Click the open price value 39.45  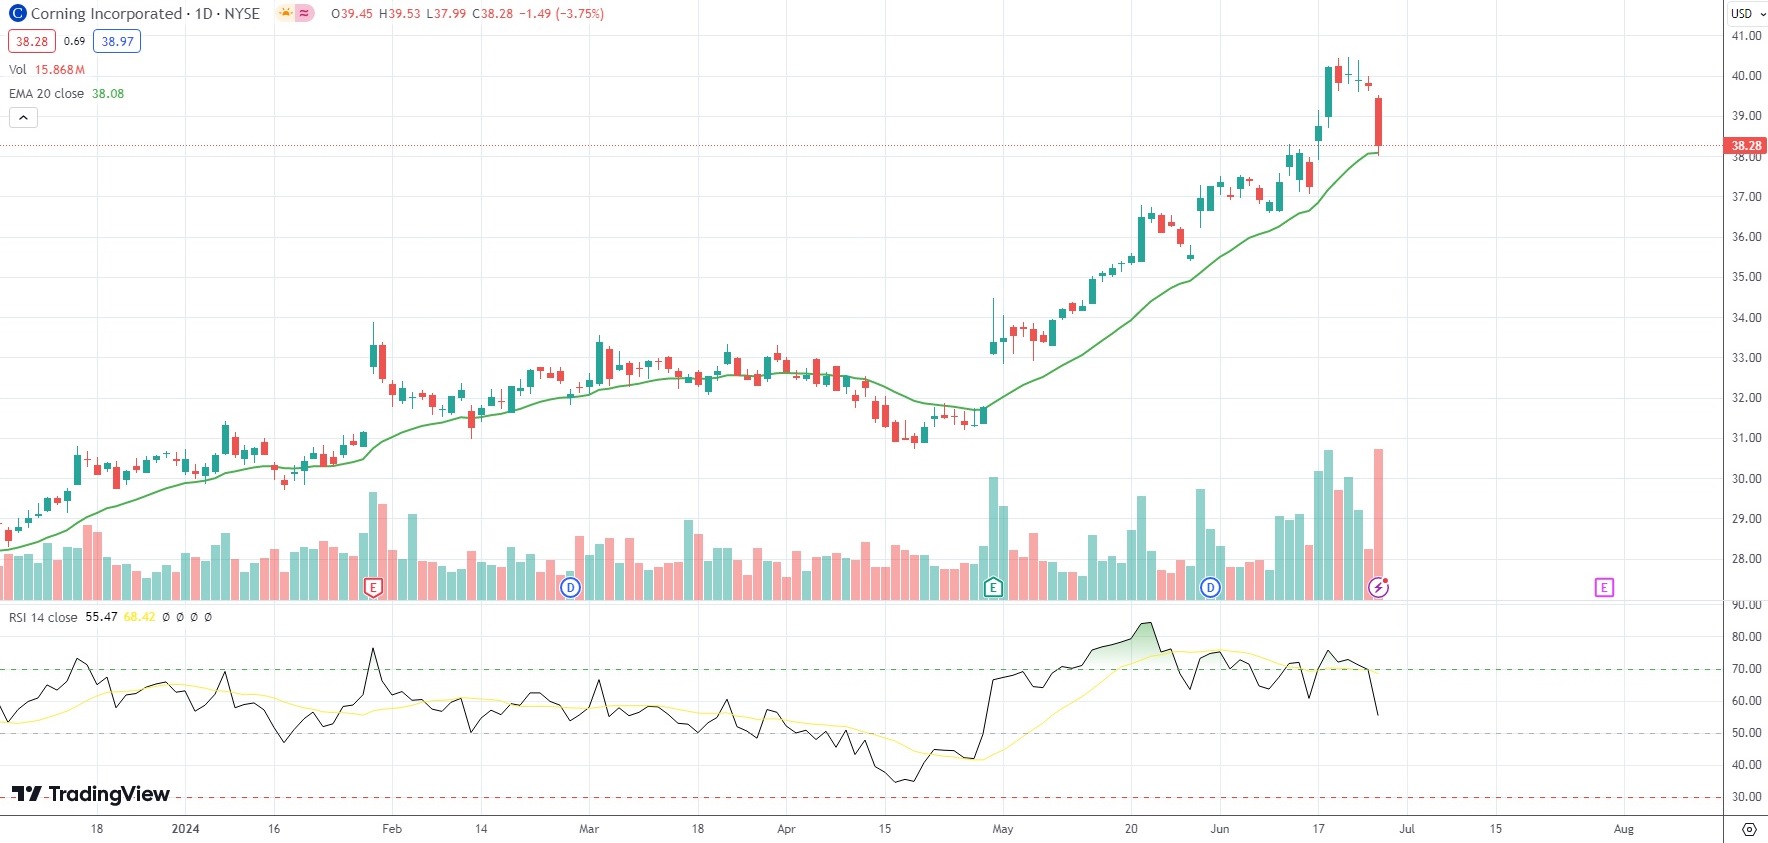[355, 14]
